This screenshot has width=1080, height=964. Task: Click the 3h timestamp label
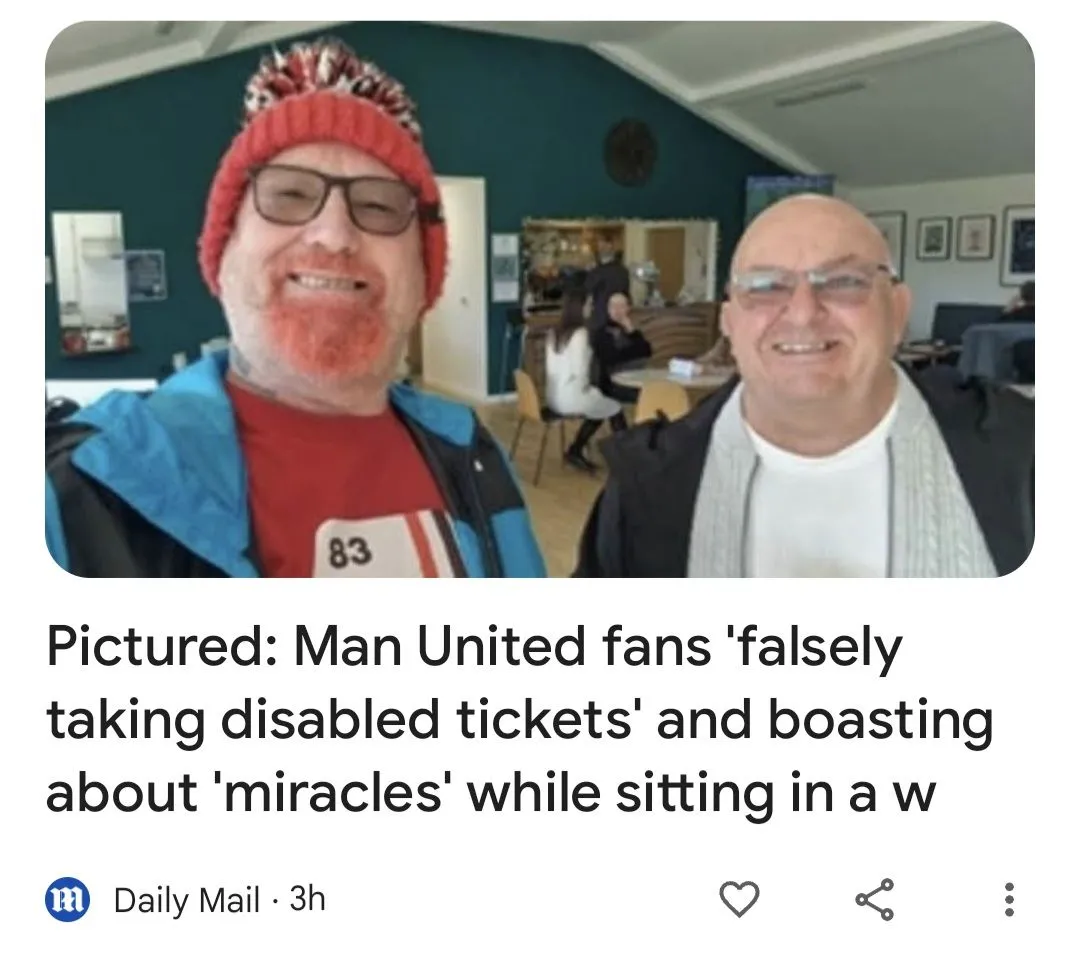coord(307,899)
